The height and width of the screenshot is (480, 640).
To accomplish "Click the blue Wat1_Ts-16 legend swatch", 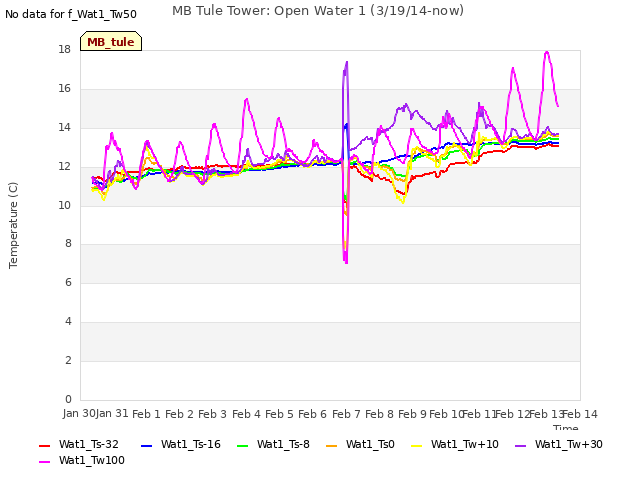I will 146,446.
